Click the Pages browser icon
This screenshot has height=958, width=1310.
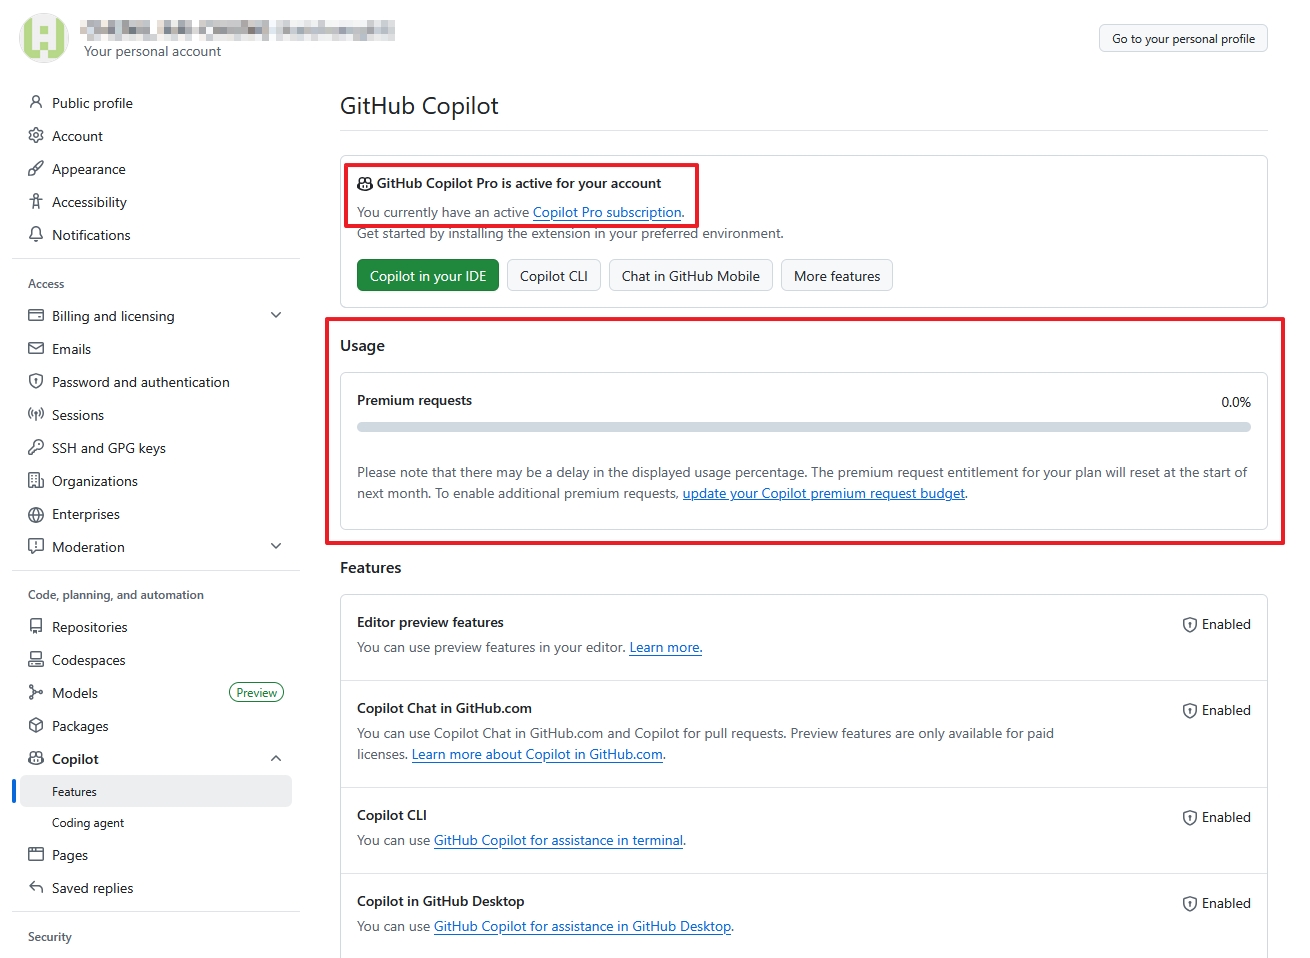(36, 854)
